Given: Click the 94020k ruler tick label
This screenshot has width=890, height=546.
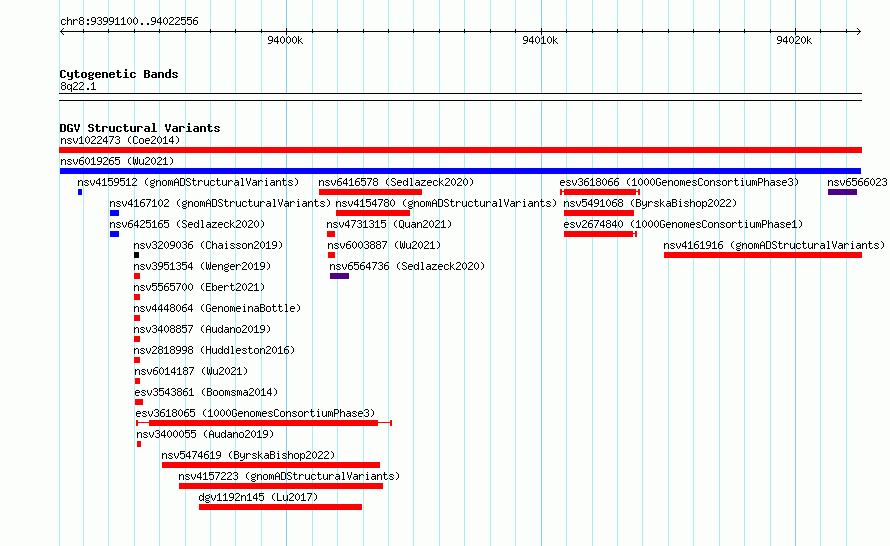Looking at the screenshot, I should [794, 40].
